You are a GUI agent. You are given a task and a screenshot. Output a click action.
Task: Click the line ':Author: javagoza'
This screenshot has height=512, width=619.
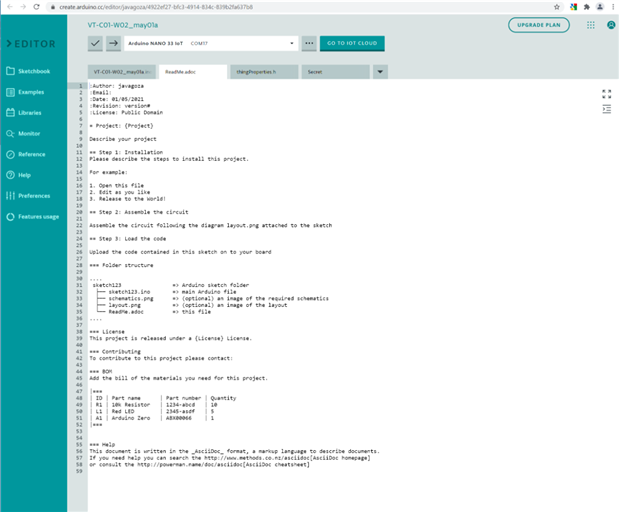(116, 86)
